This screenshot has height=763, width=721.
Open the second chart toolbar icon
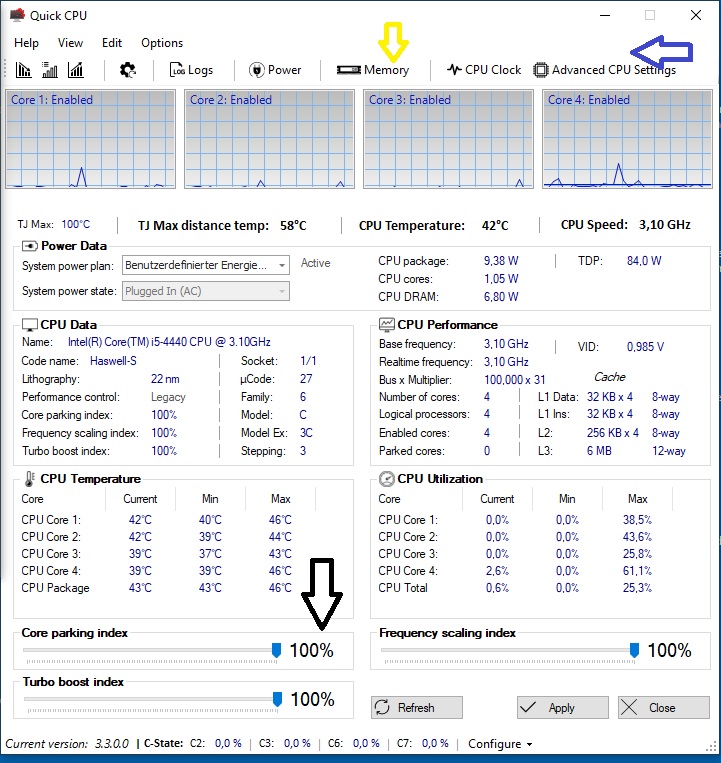tap(50, 70)
